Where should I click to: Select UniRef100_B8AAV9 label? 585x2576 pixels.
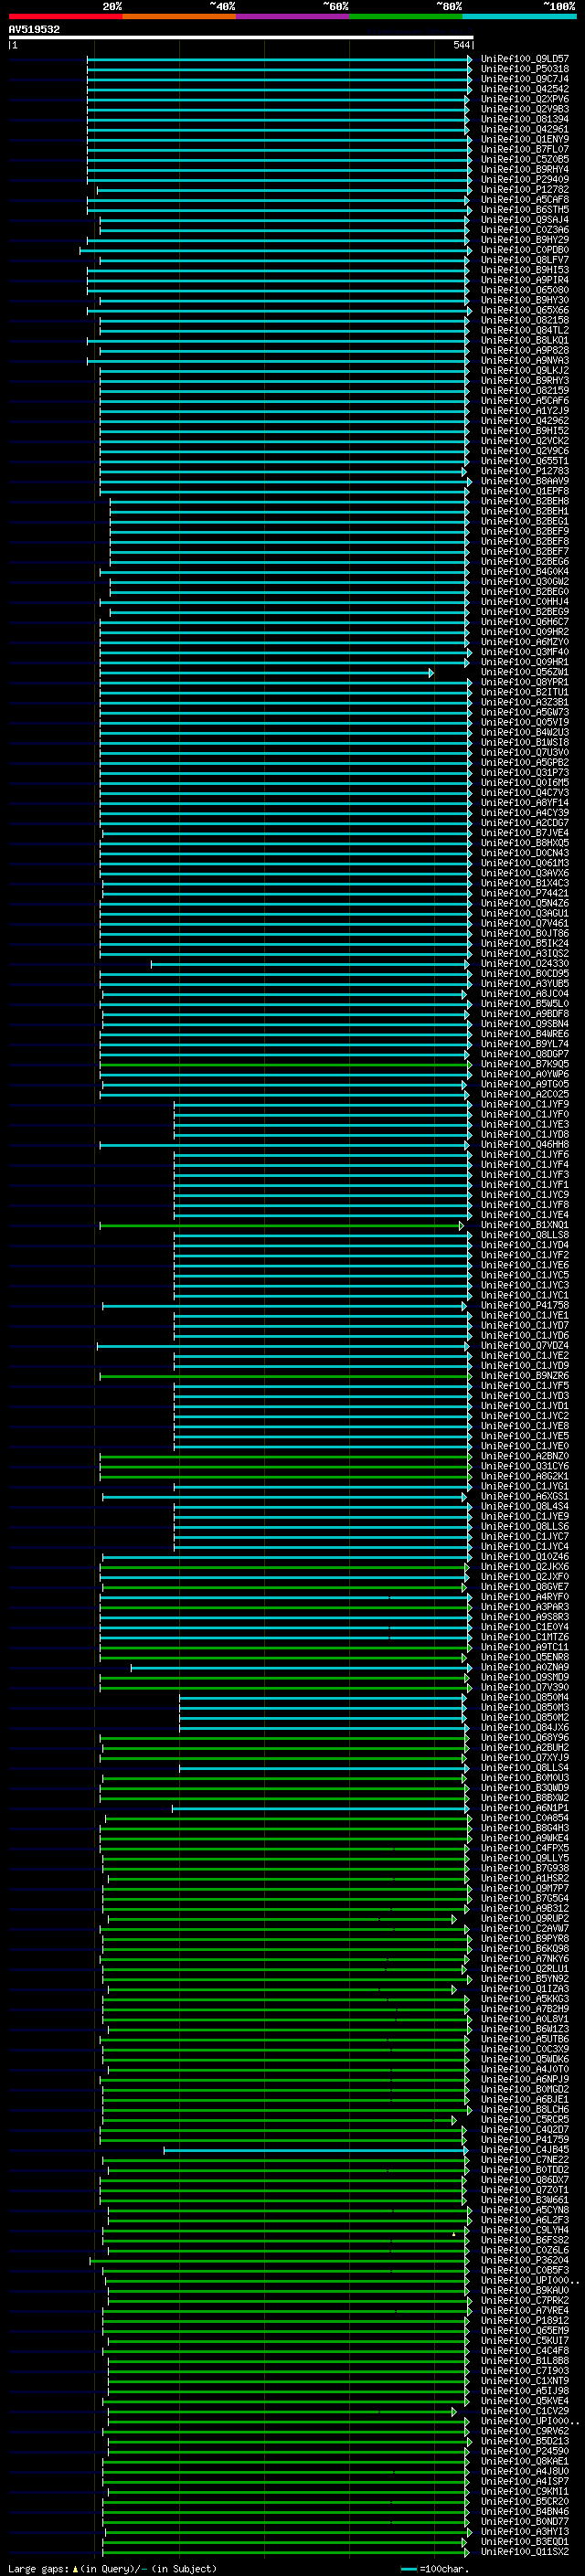pos(524,481)
